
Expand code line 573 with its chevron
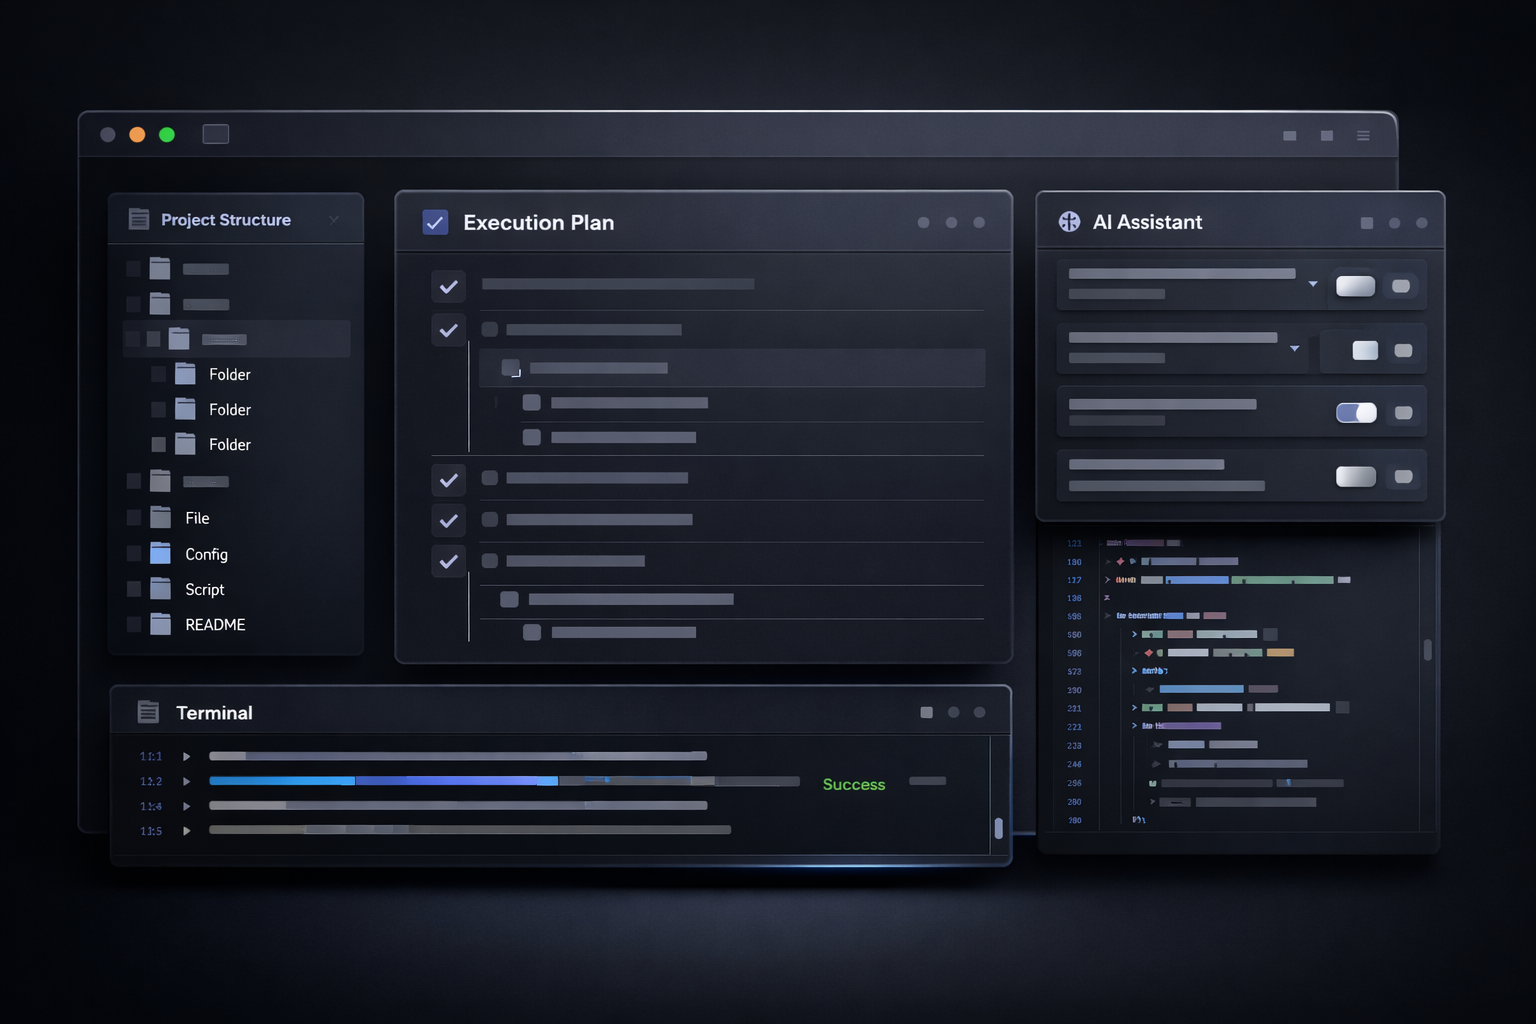tap(1134, 670)
